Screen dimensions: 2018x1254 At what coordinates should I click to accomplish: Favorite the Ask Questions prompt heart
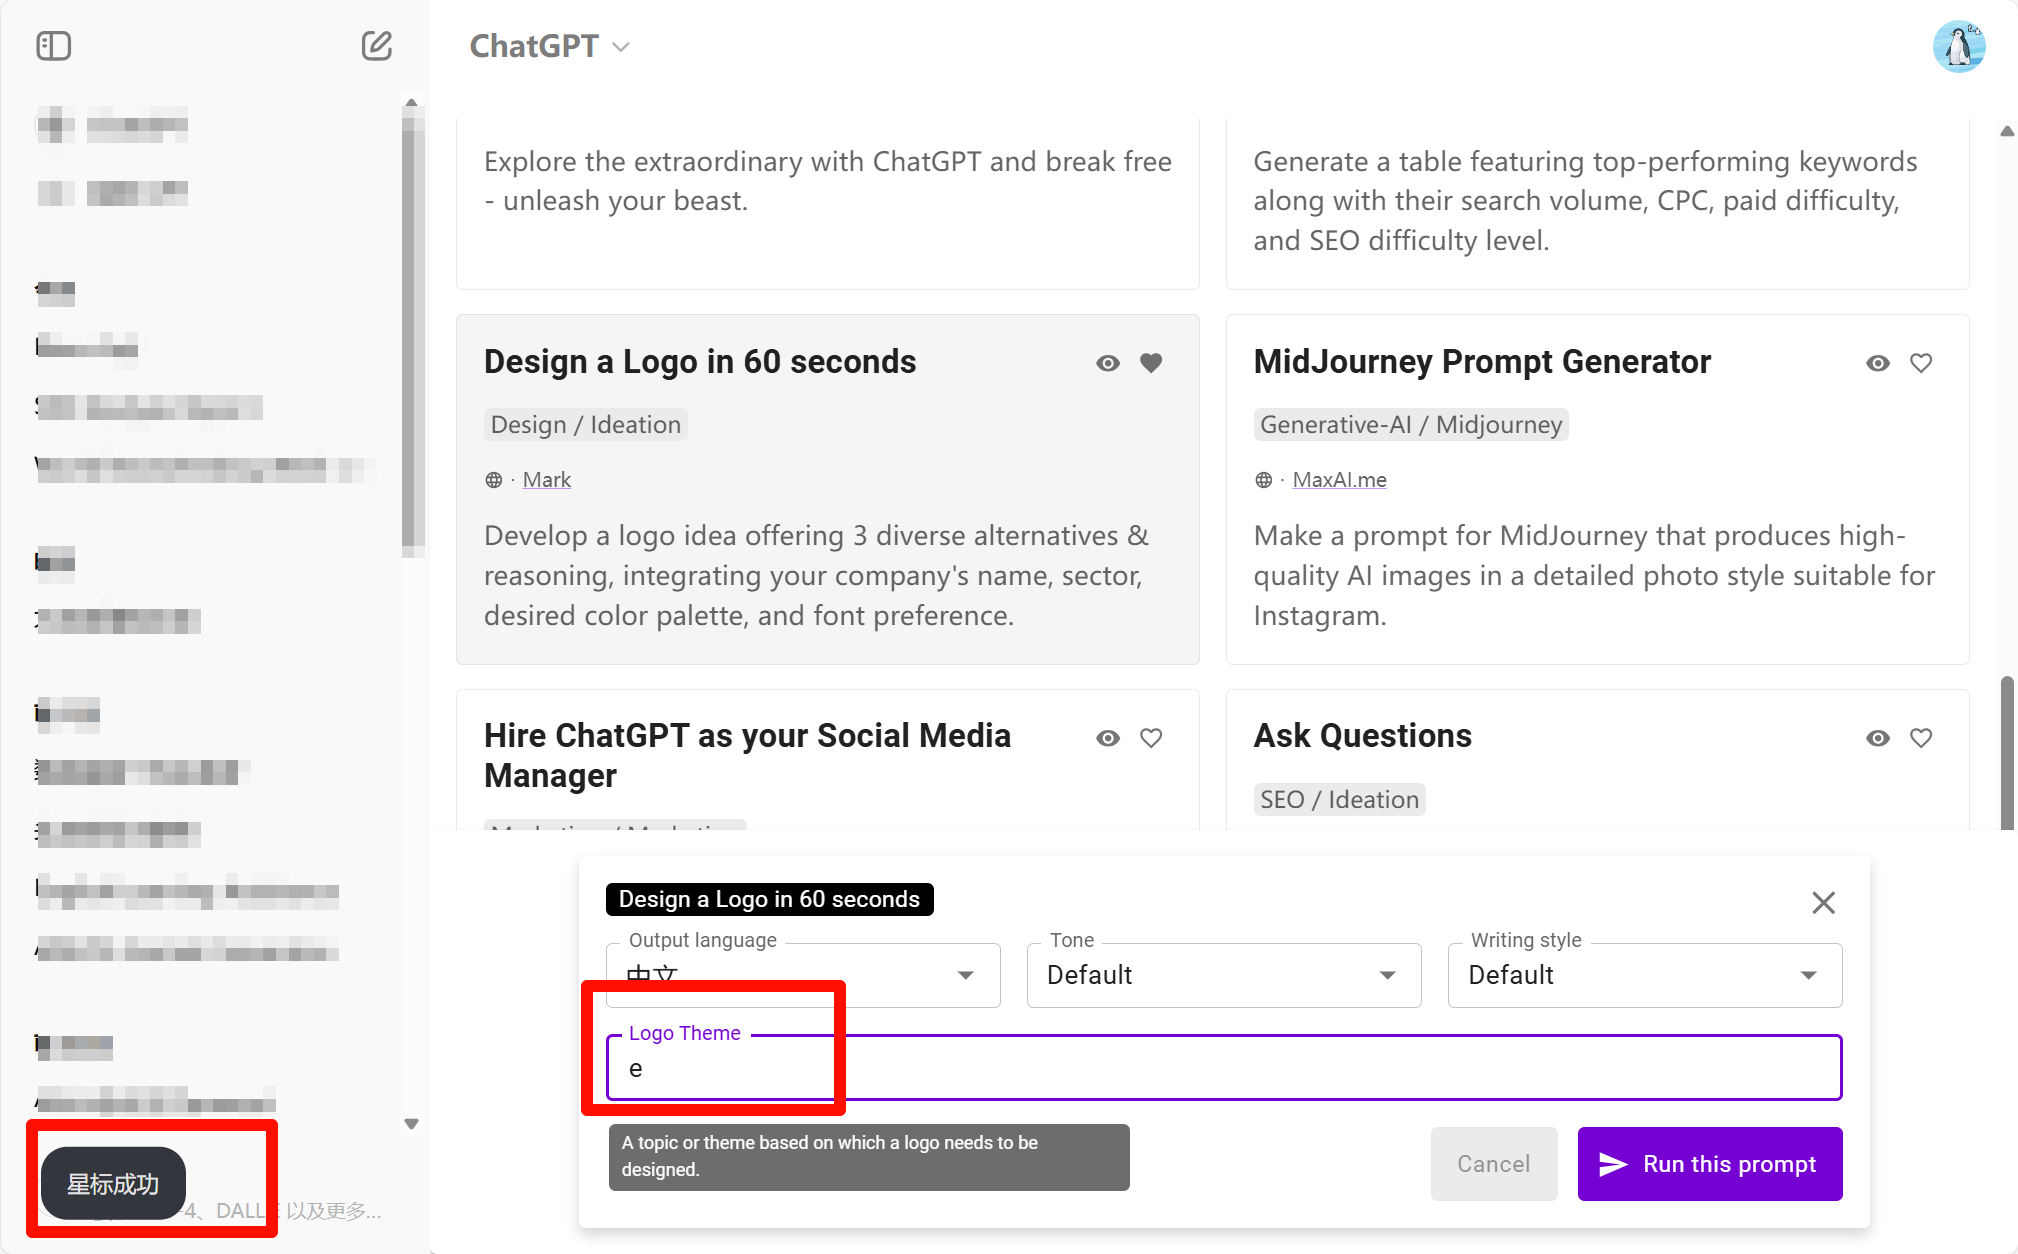[x=1921, y=738]
